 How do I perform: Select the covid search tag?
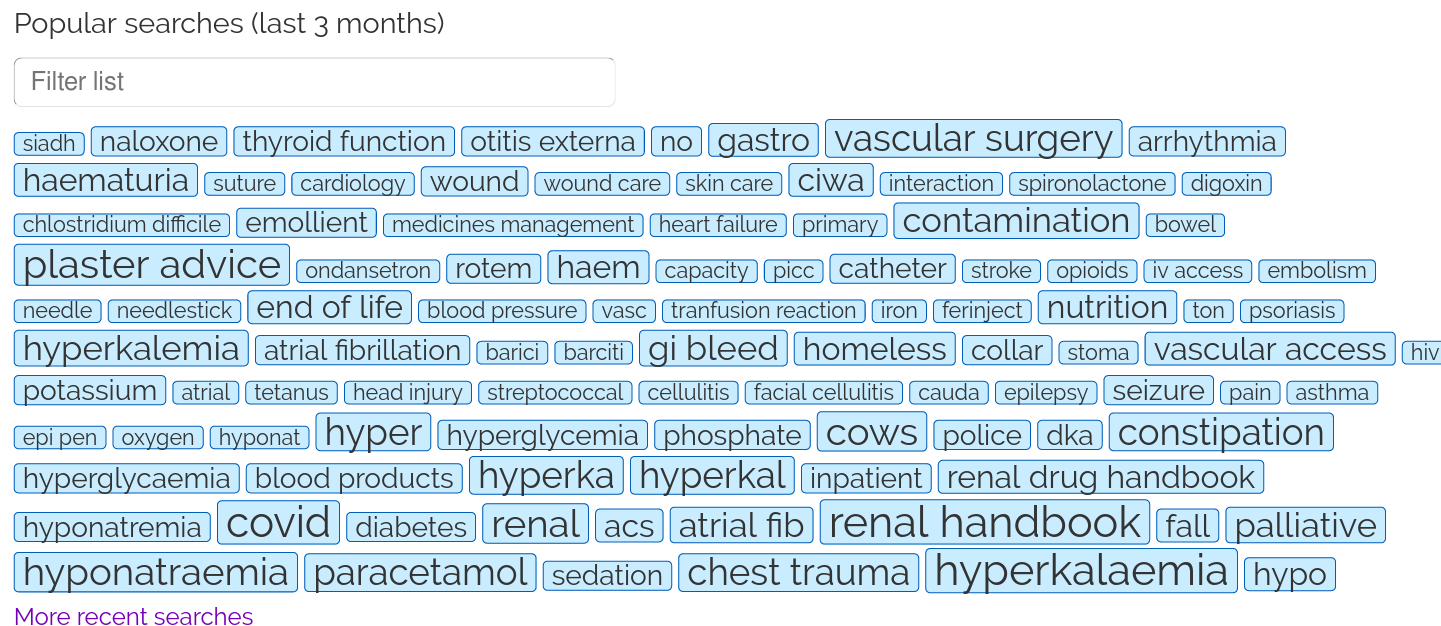[x=278, y=522]
